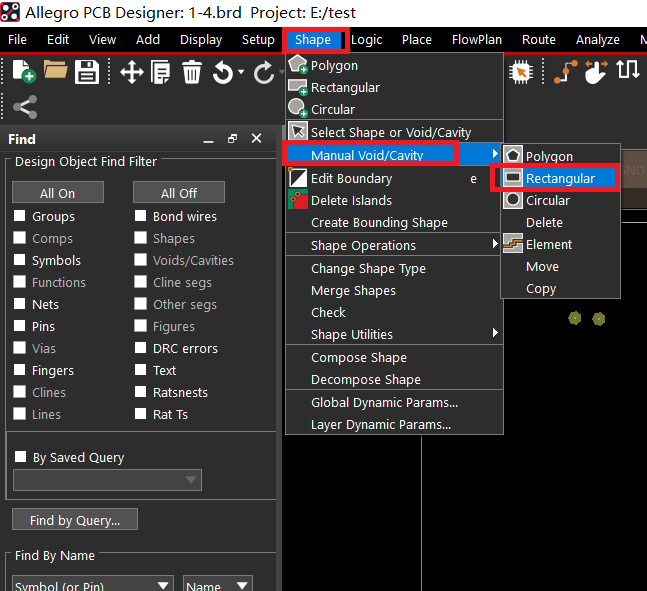Enable the Symbols checkbox
Screen dimensions: 647x591
[x=20, y=260]
